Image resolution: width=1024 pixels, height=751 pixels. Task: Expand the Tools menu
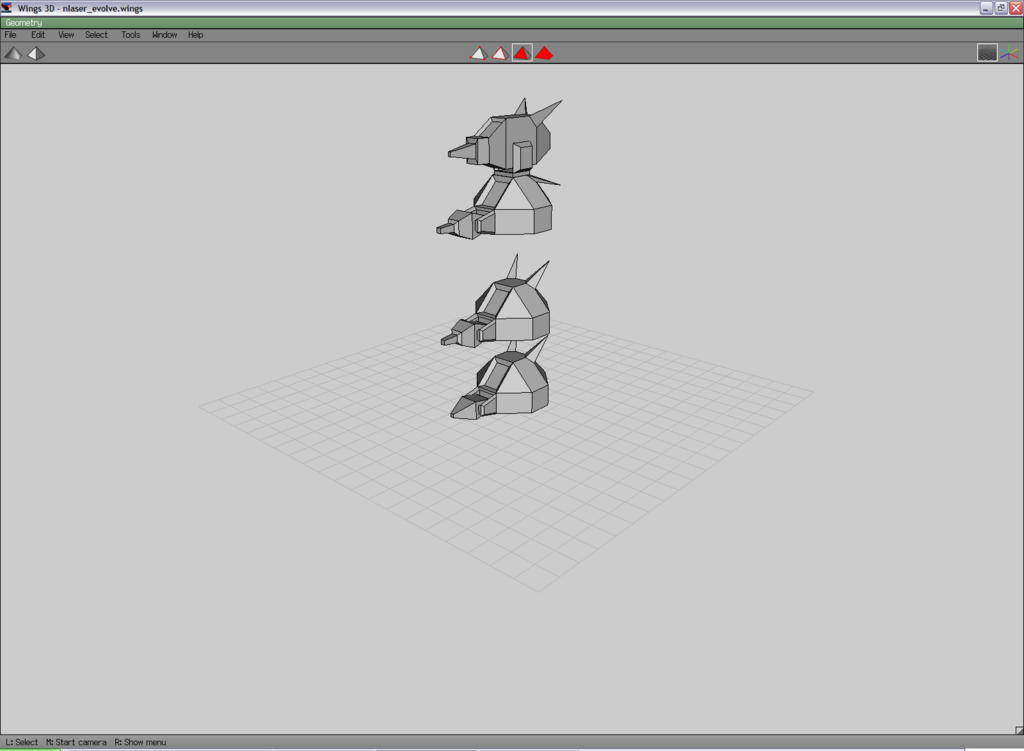click(x=131, y=35)
